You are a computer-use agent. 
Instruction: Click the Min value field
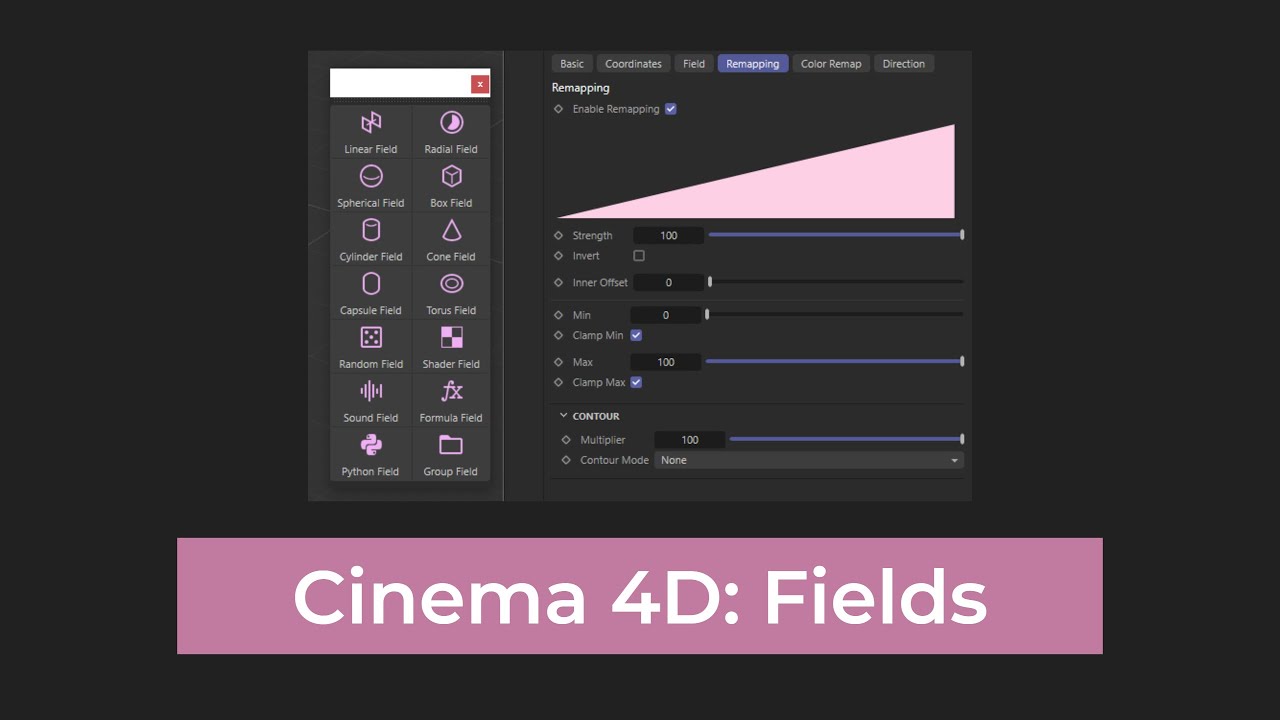(666, 315)
